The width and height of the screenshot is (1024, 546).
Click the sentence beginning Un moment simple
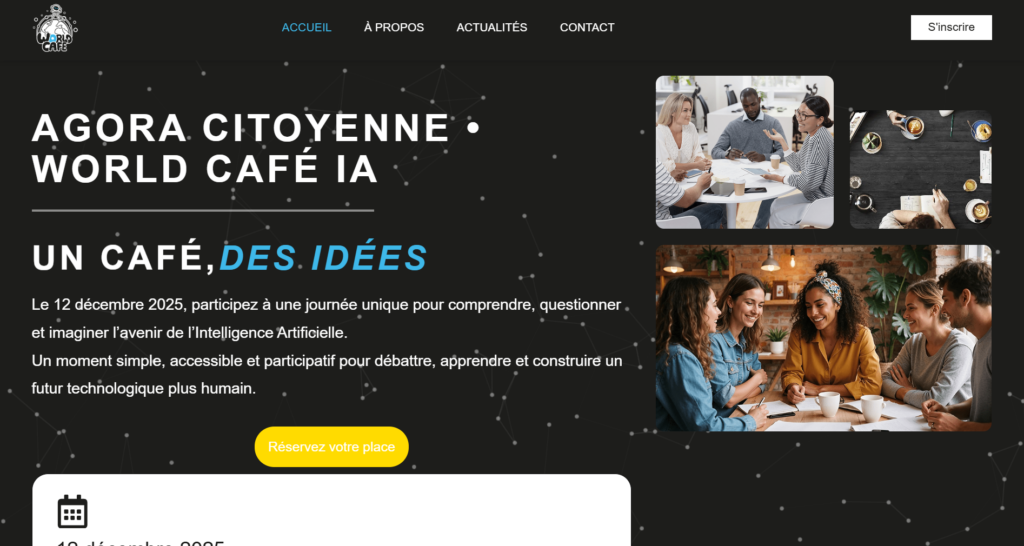tap(327, 375)
